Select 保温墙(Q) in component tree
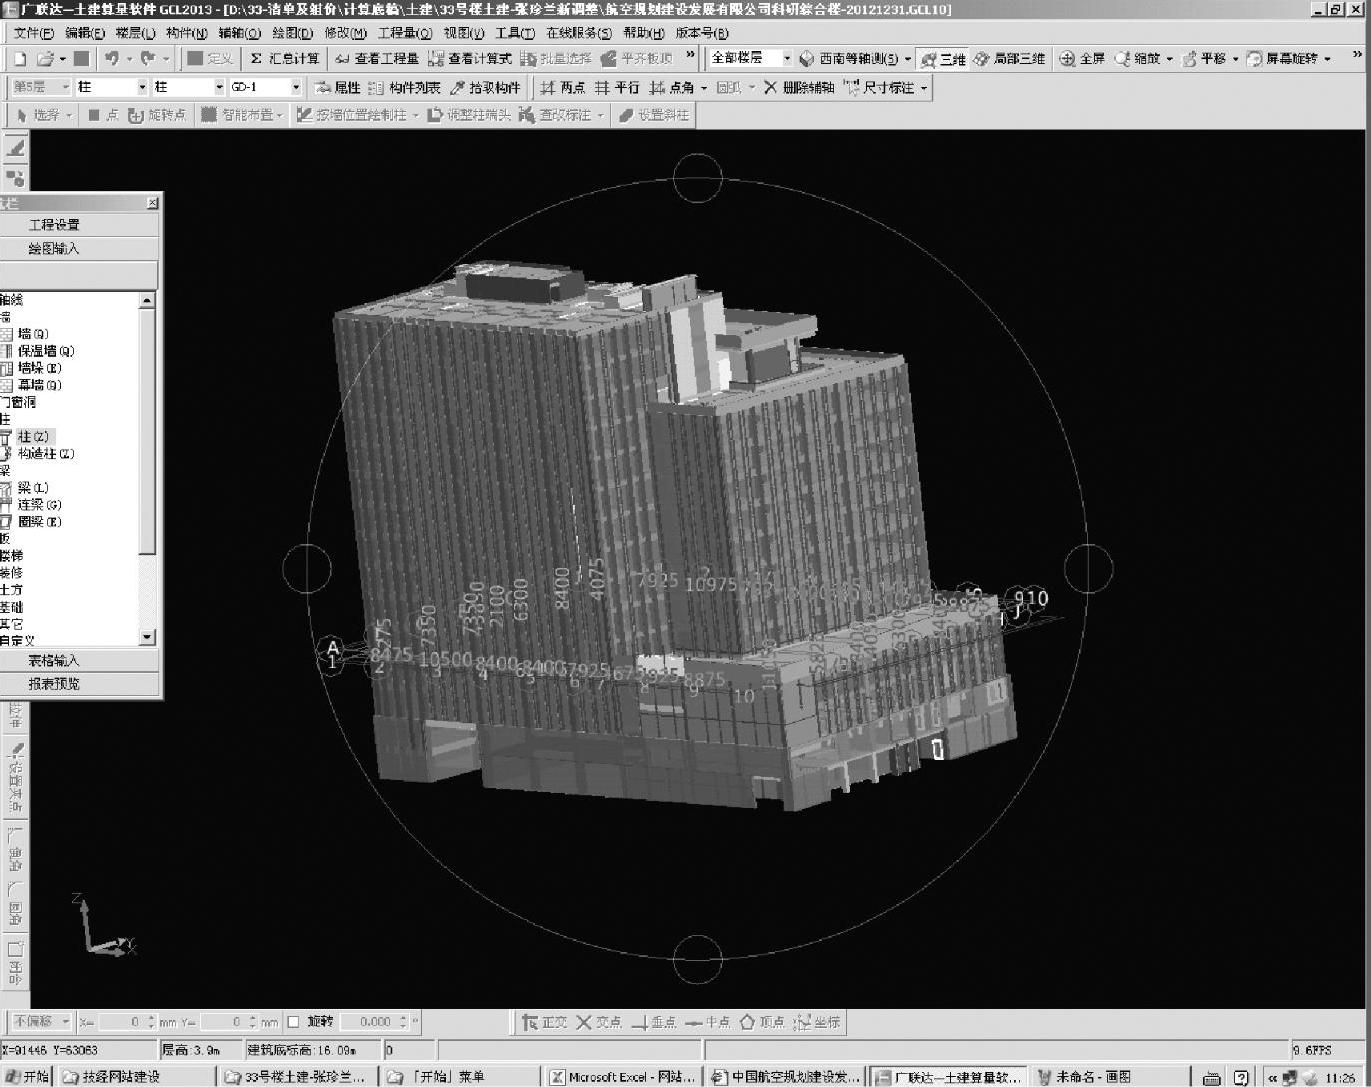 (38, 351)
